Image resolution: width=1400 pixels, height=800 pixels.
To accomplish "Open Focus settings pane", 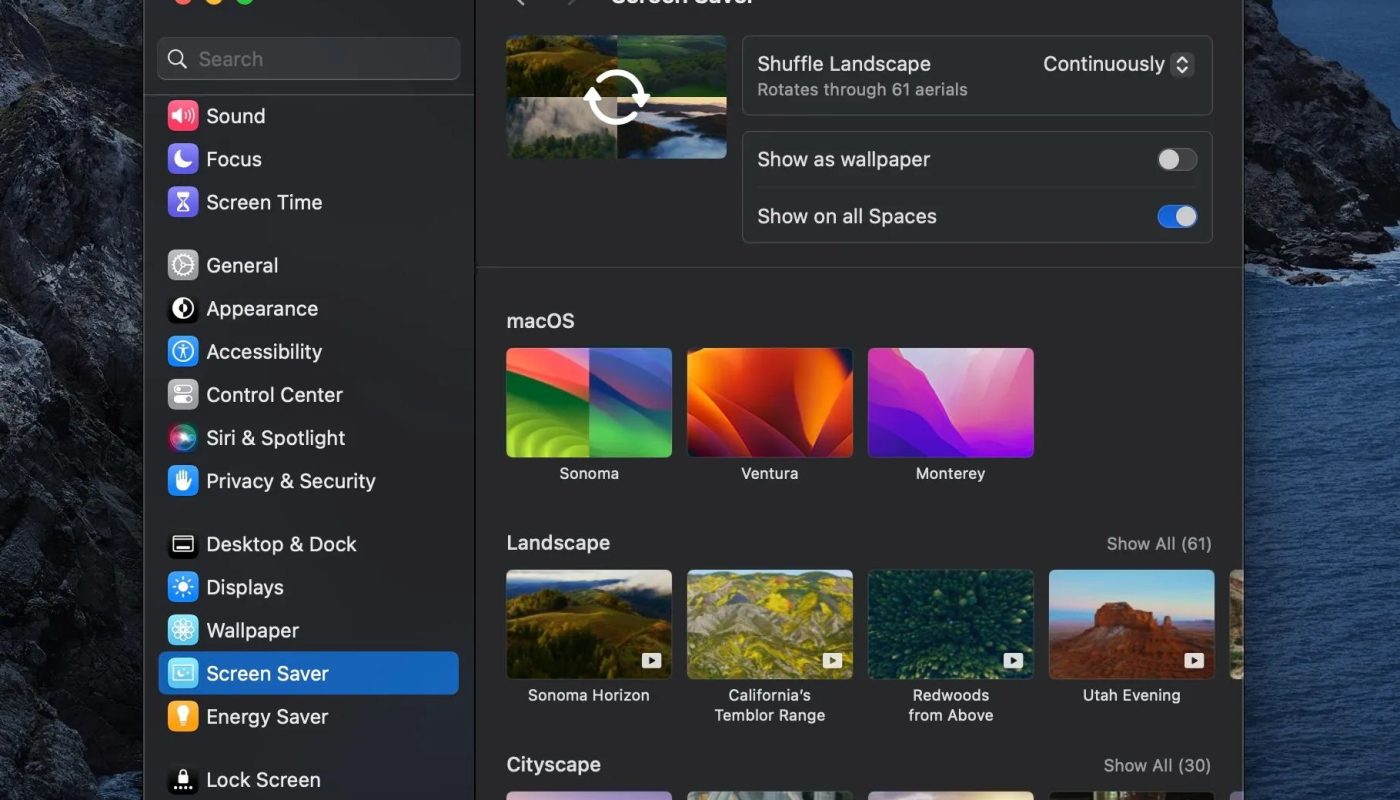I will 308,159.
